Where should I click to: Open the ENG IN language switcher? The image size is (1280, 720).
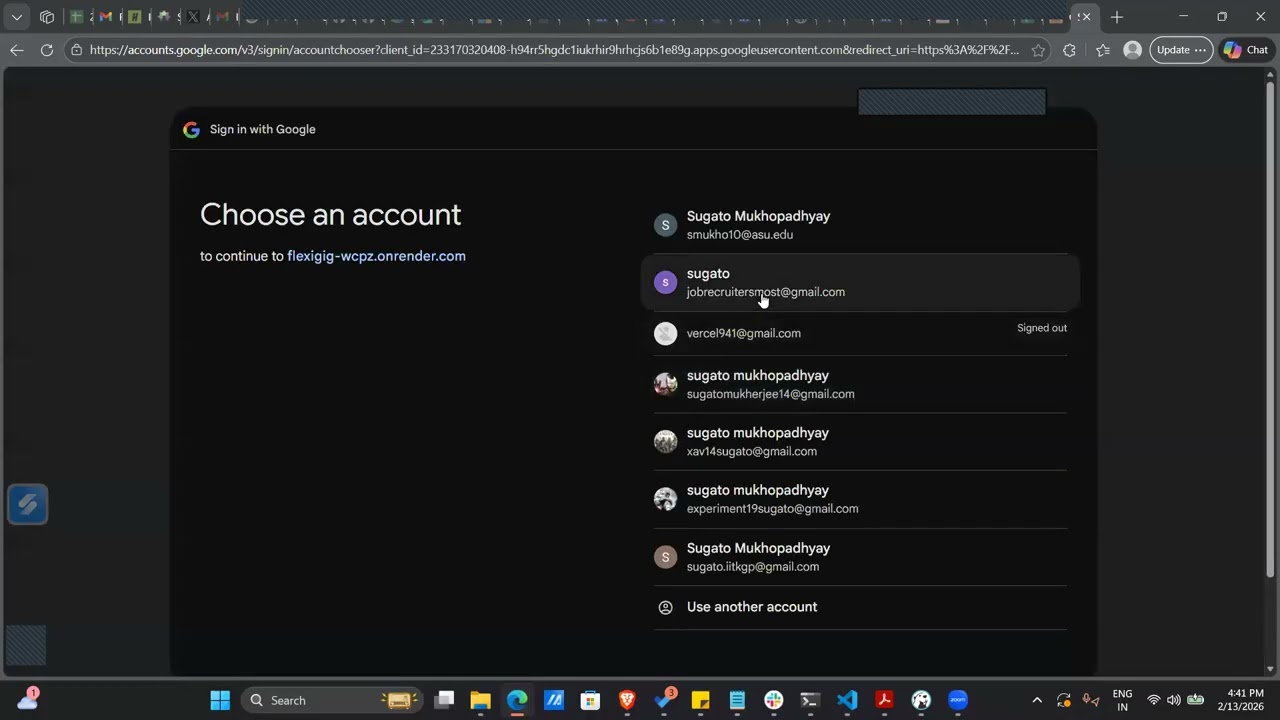[1122, 700]
